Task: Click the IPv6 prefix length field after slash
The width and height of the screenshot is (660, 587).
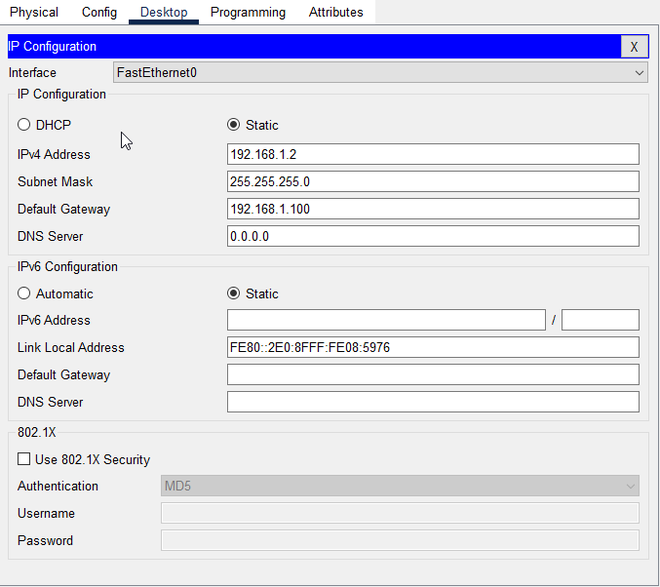Action: coord(600,320)
